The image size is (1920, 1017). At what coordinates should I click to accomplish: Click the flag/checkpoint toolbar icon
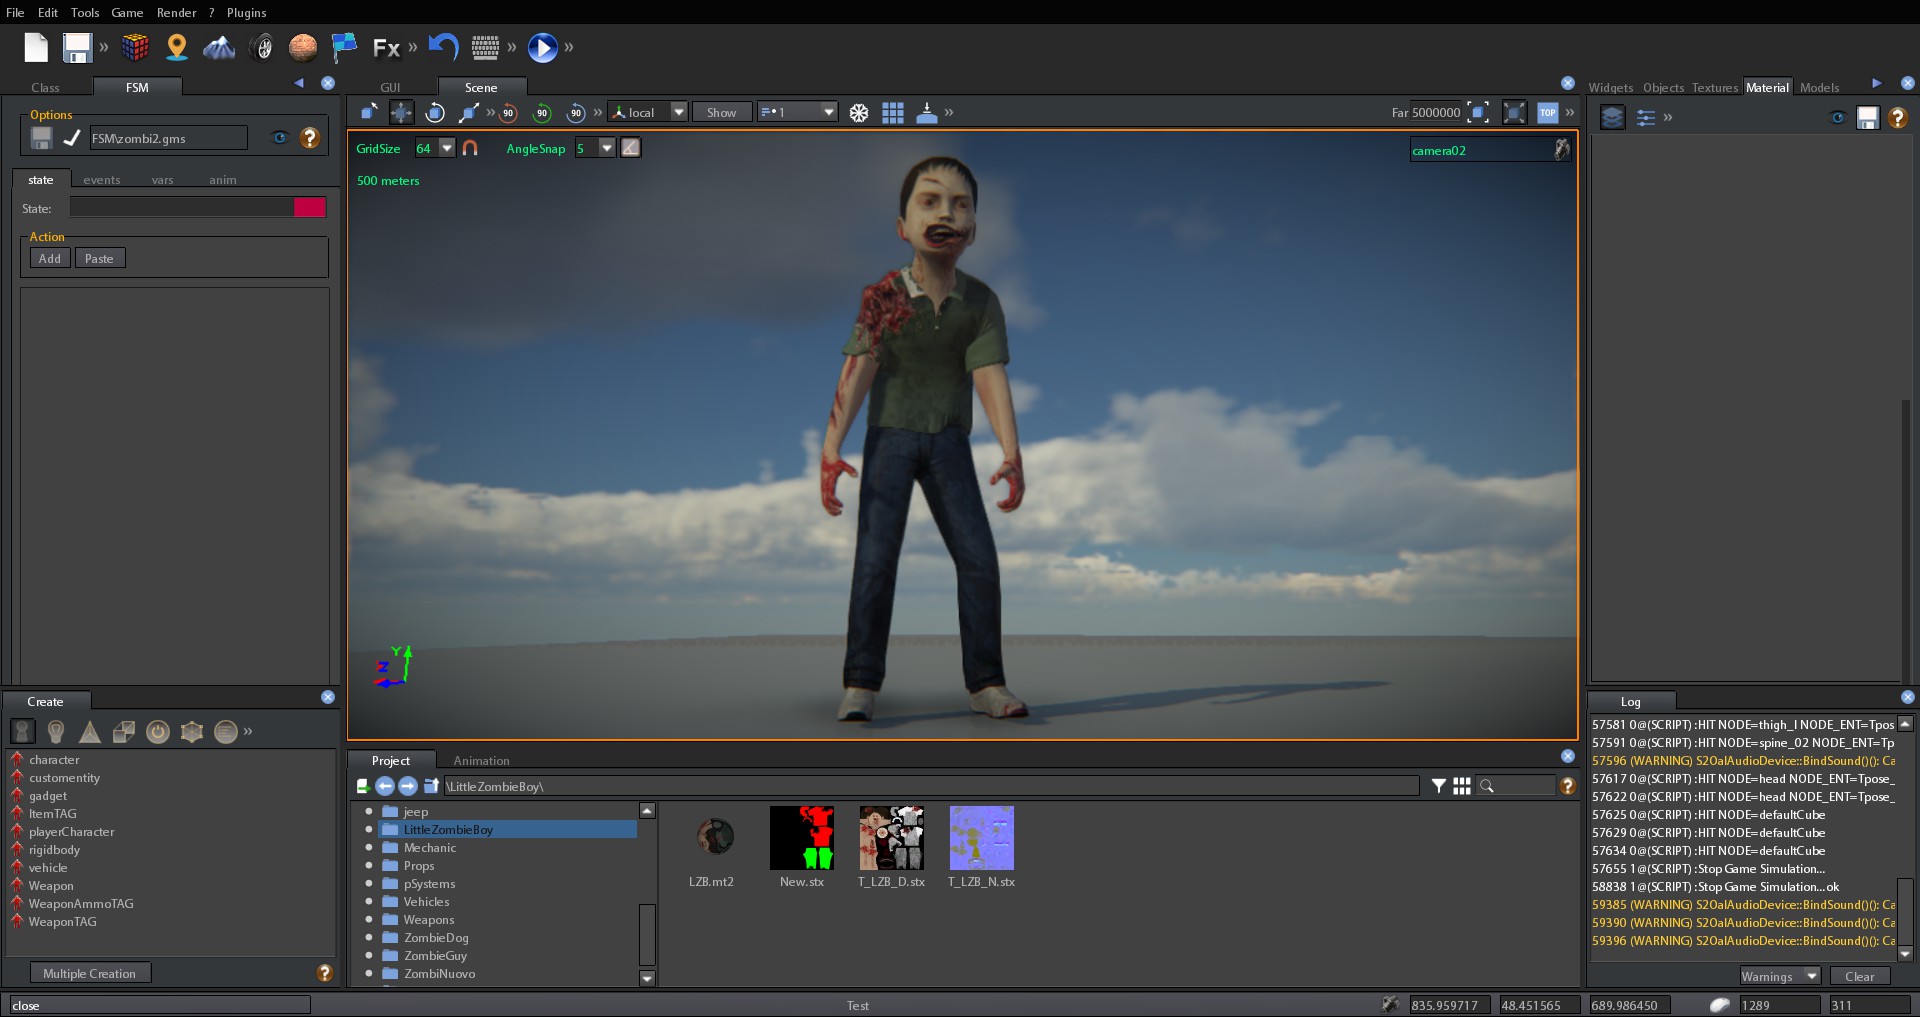(344, 47)
